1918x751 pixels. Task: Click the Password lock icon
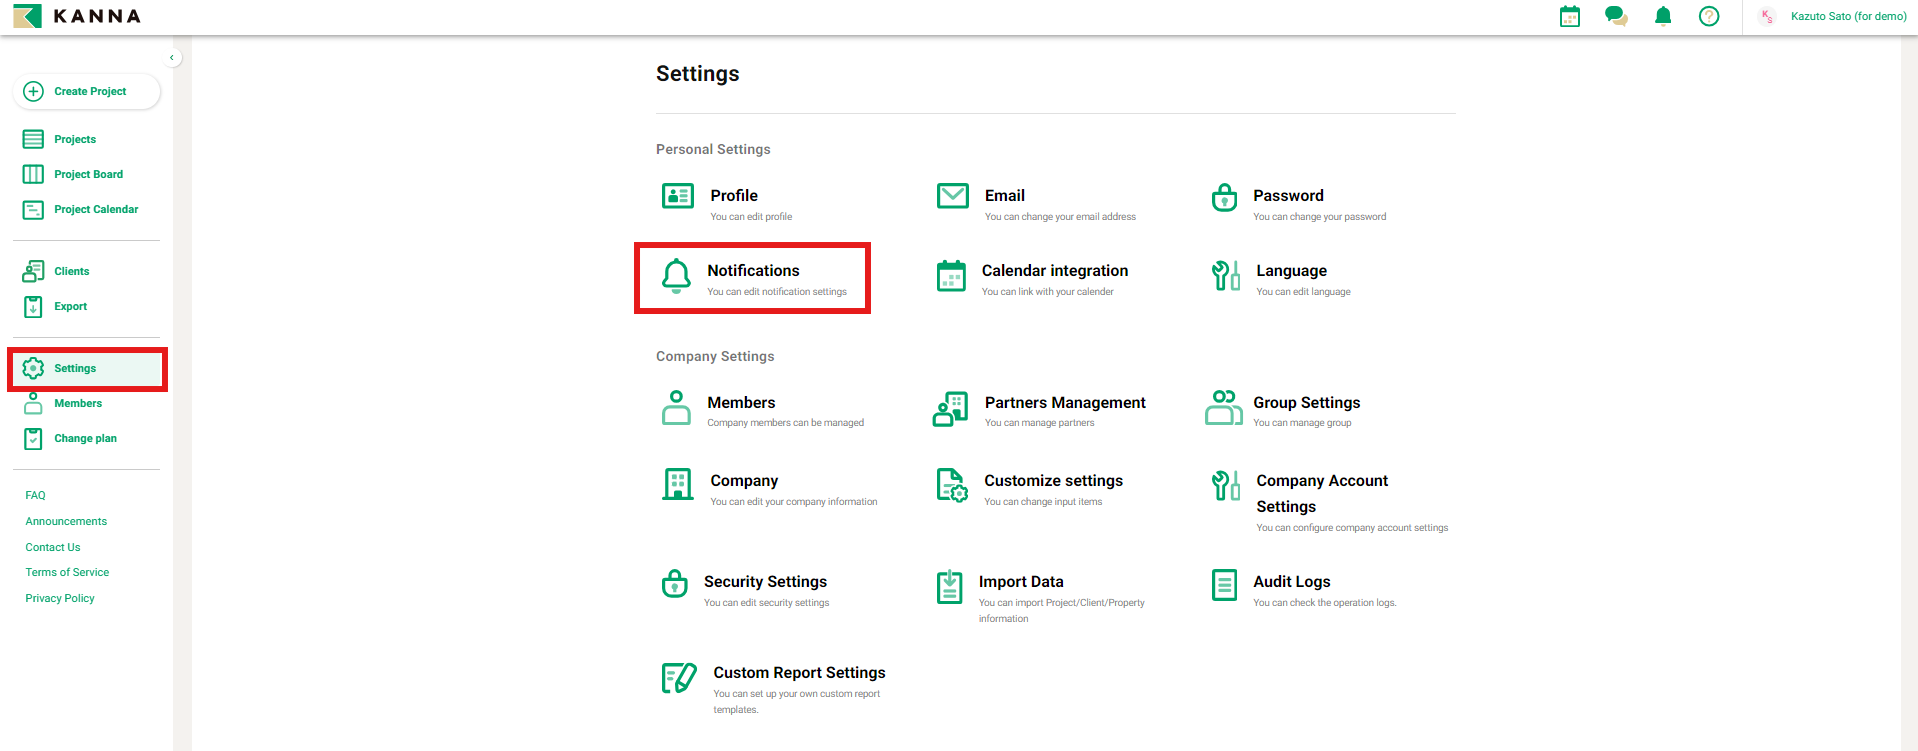pos(1224,198)
